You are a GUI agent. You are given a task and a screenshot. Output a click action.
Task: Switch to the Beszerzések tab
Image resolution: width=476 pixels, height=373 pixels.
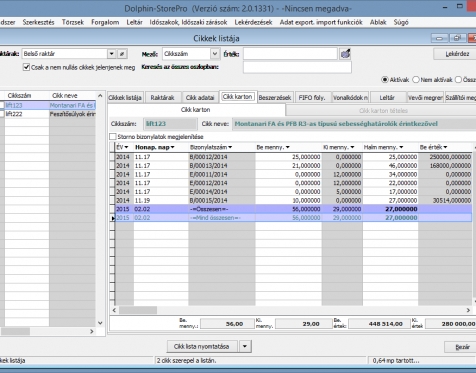[x=275, y=98]
